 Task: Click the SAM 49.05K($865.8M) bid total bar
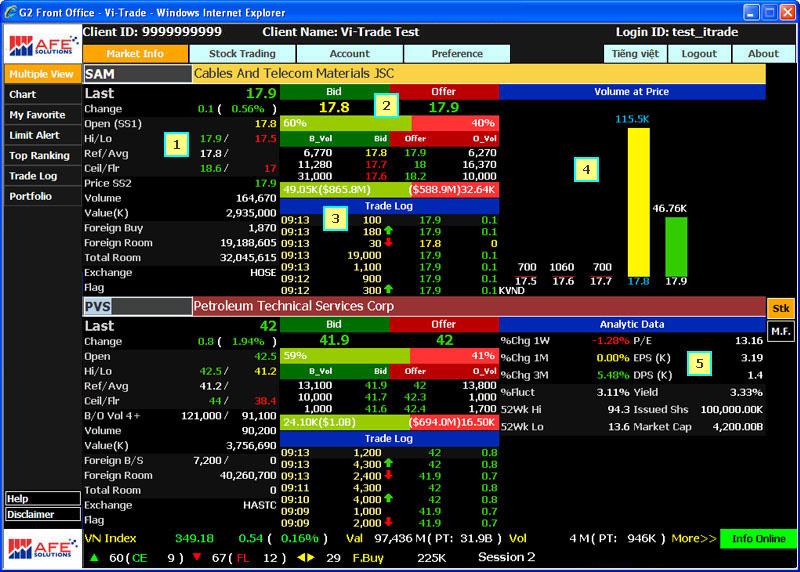(x=345, y=190)
